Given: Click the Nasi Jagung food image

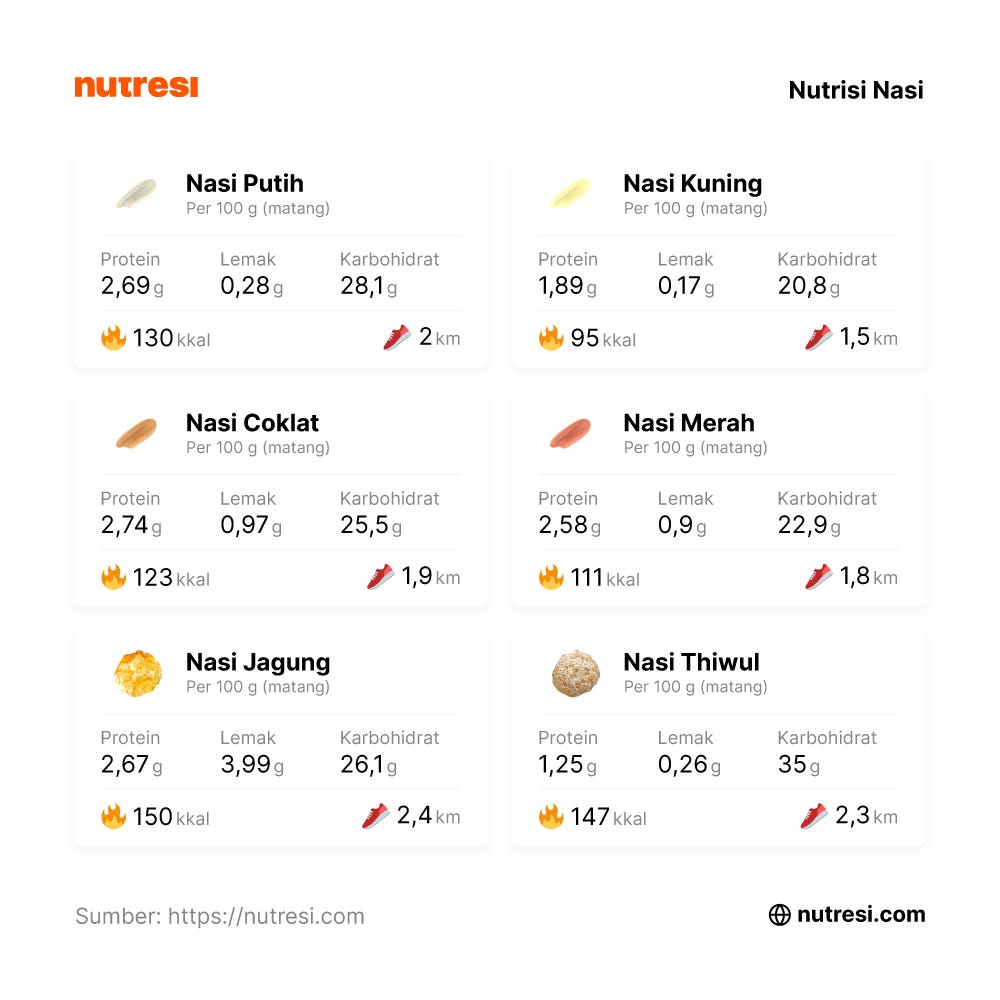Looking at the screenshot, I should point(136,673).
